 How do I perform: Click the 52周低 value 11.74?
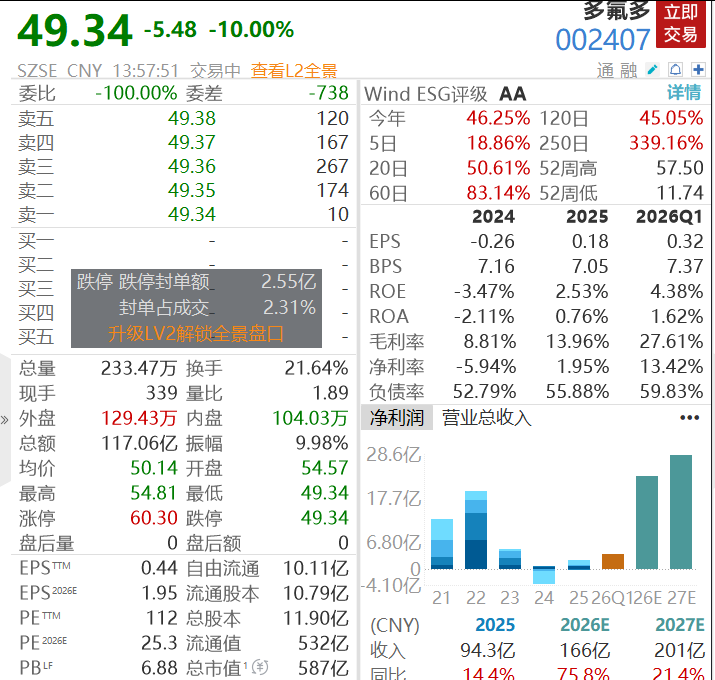coord(679,193)
